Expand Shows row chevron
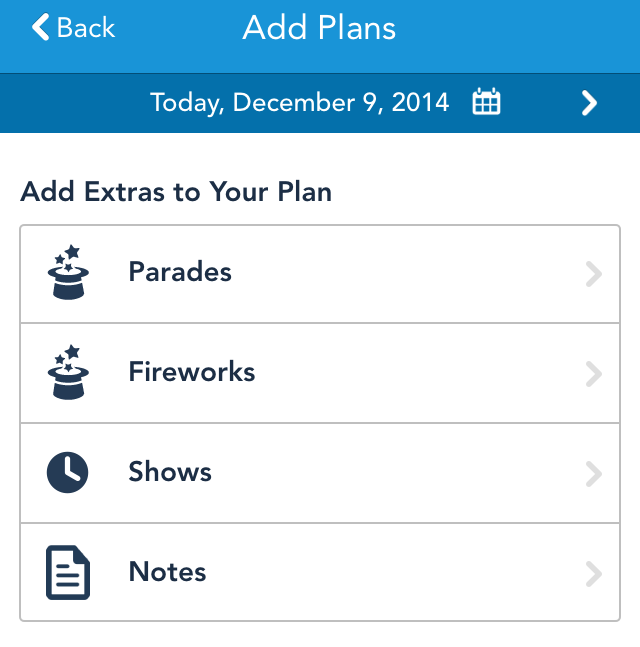Screen dimensions: 640x647 point(594,473)
